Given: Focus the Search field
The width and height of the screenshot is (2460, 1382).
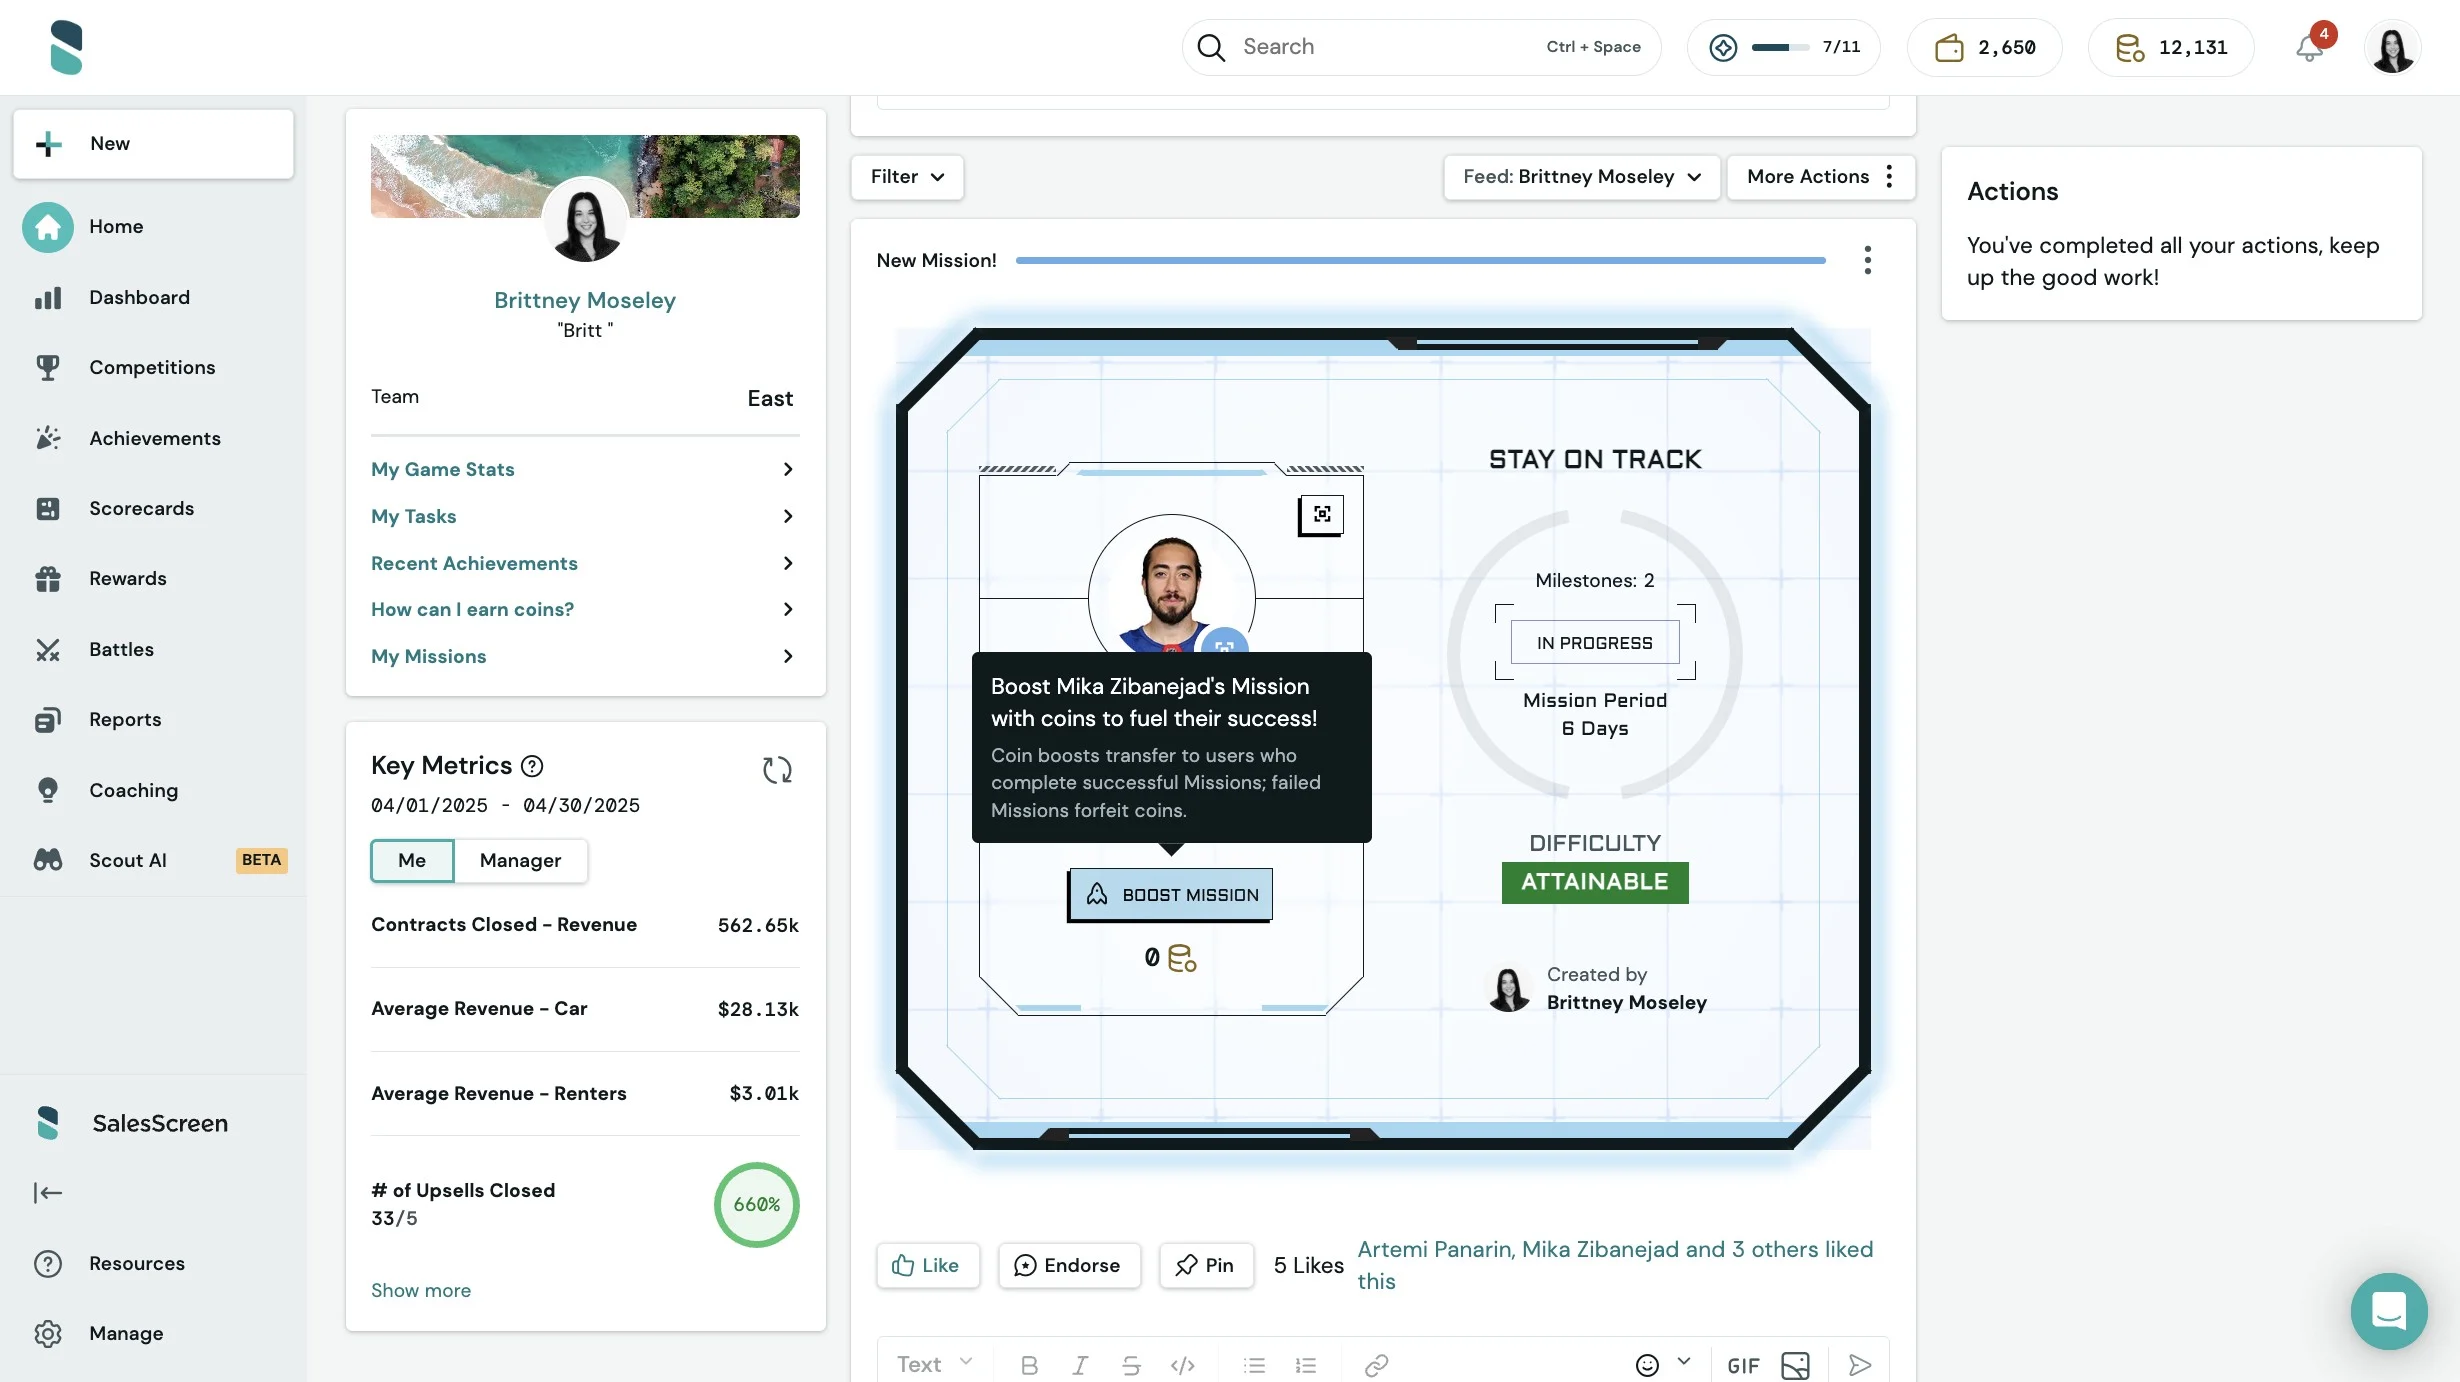Looking at the screenshot, I should pos(1421,47).
